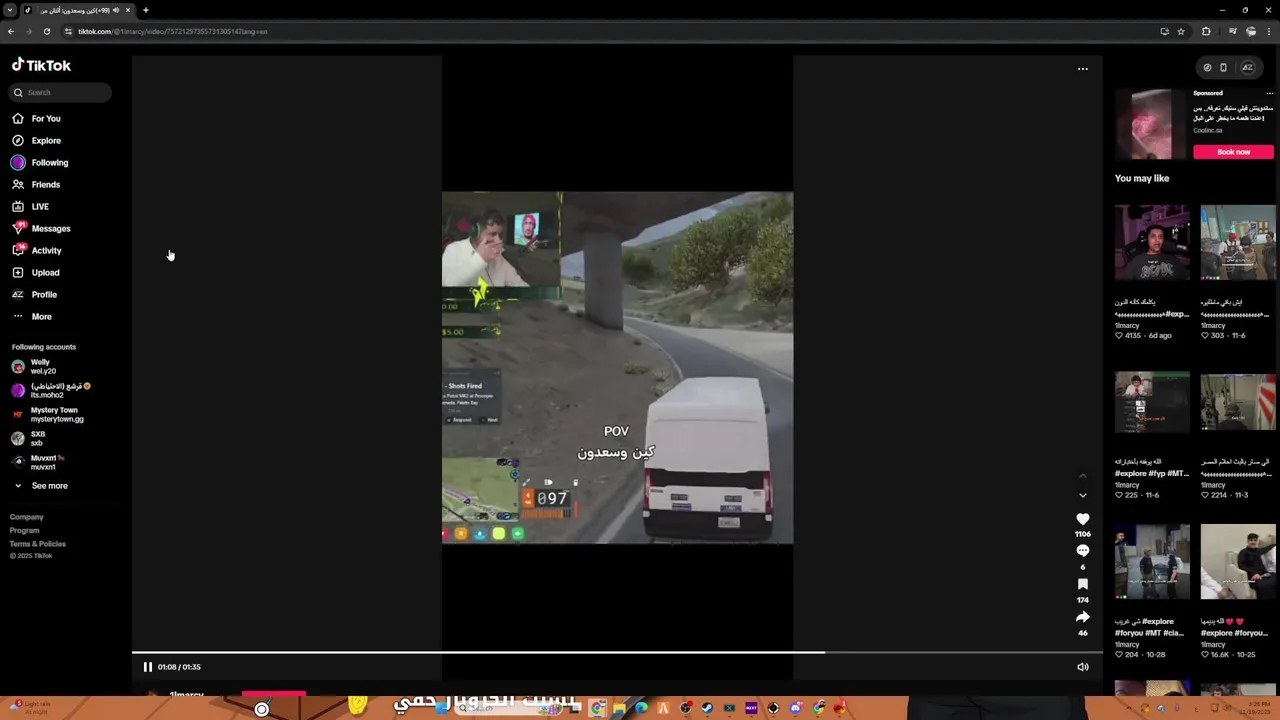Open the Friends tab
The height and width of the screenshot is (720, 1280).
pyautogui.click(x=45, y=185)
